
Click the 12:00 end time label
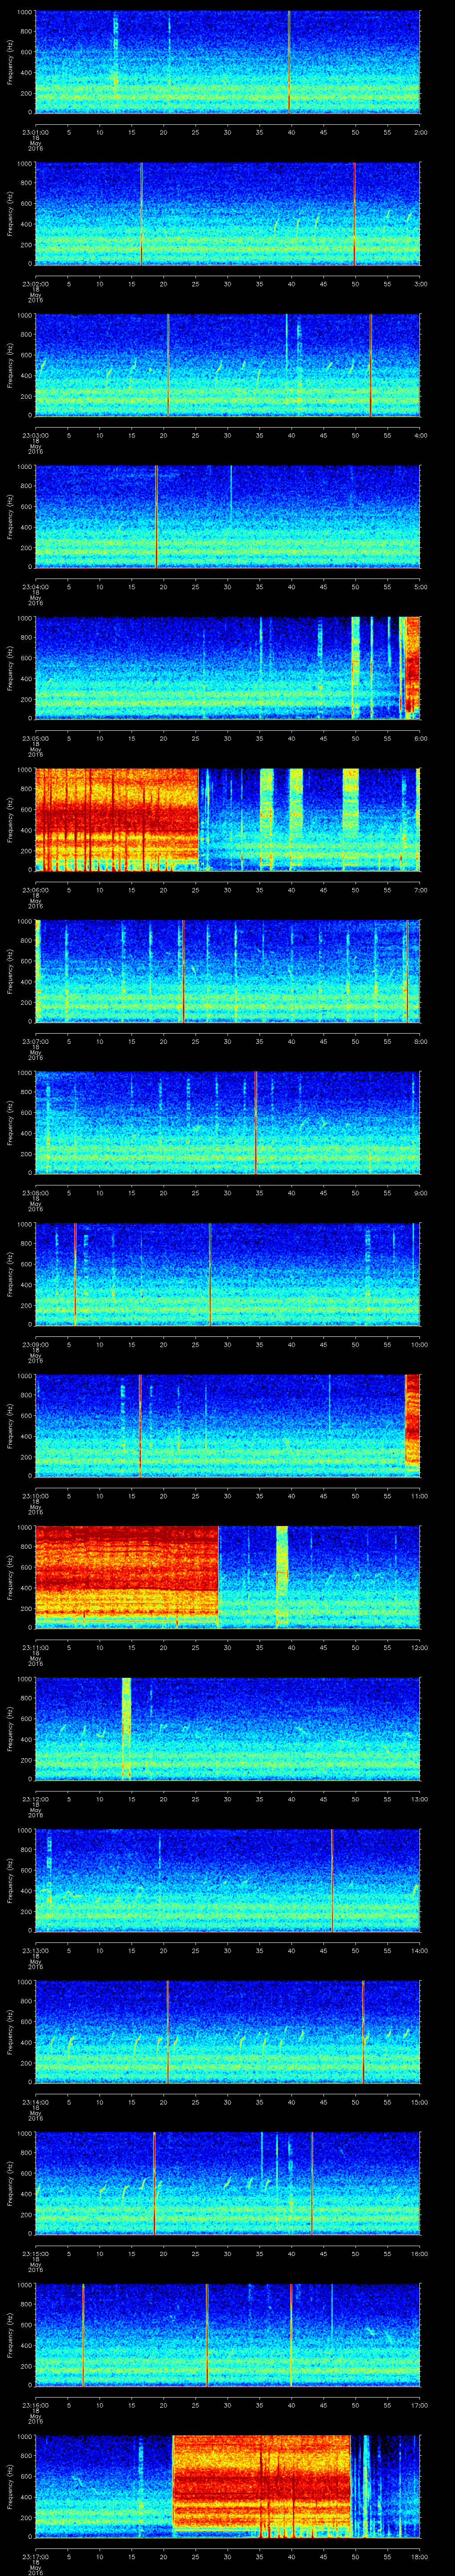419,1648
